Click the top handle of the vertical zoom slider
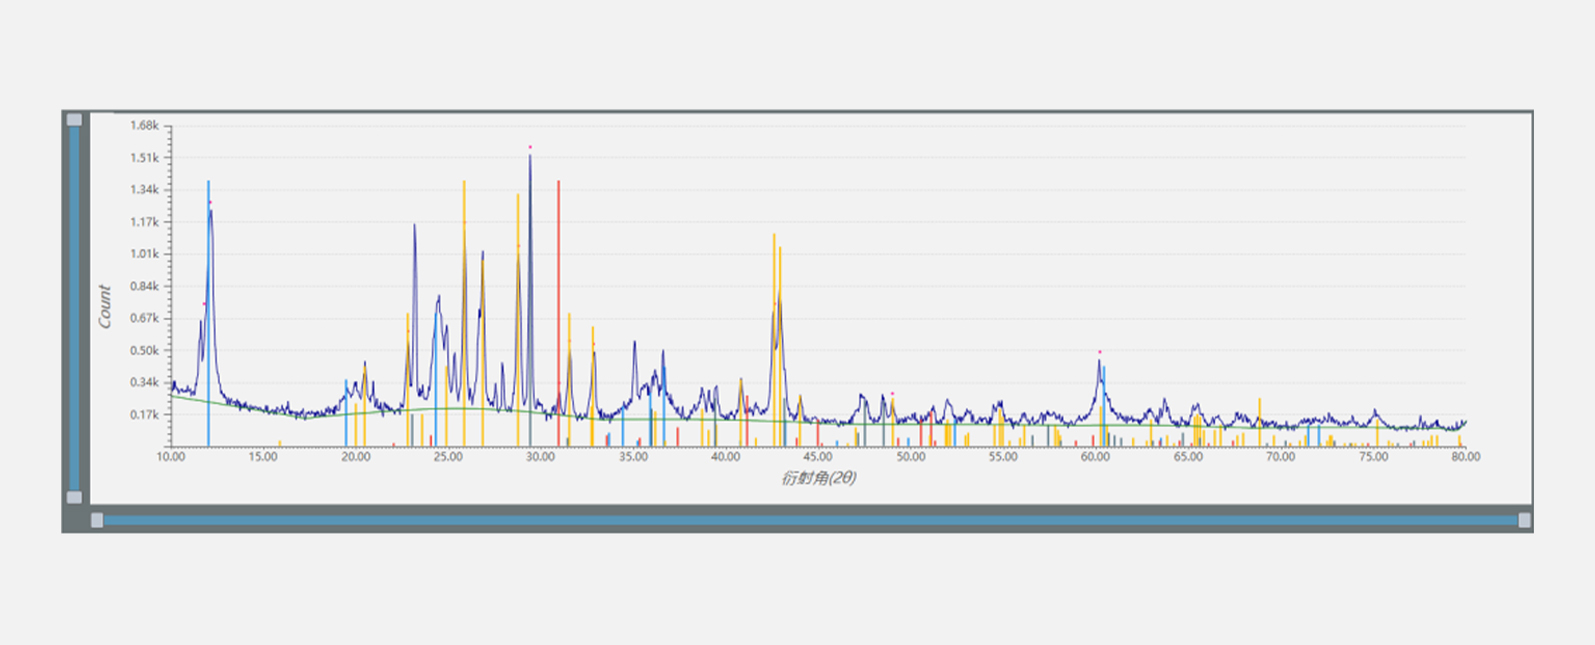Viewport: 1595px width, 645px height. click(74, 120)
